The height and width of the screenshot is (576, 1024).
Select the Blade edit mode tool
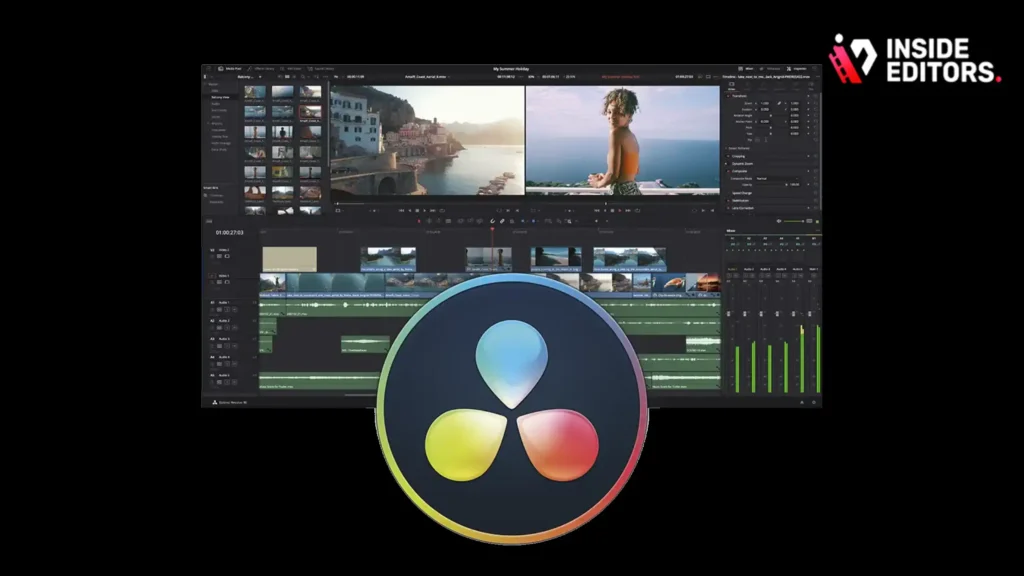click(x=448, y=221)
